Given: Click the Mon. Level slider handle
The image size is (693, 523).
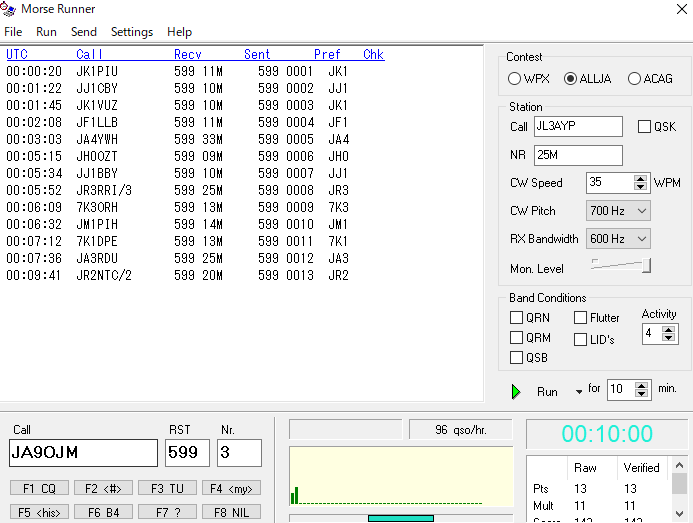Looking at the screenshot, I should click(x=646, y=266).
